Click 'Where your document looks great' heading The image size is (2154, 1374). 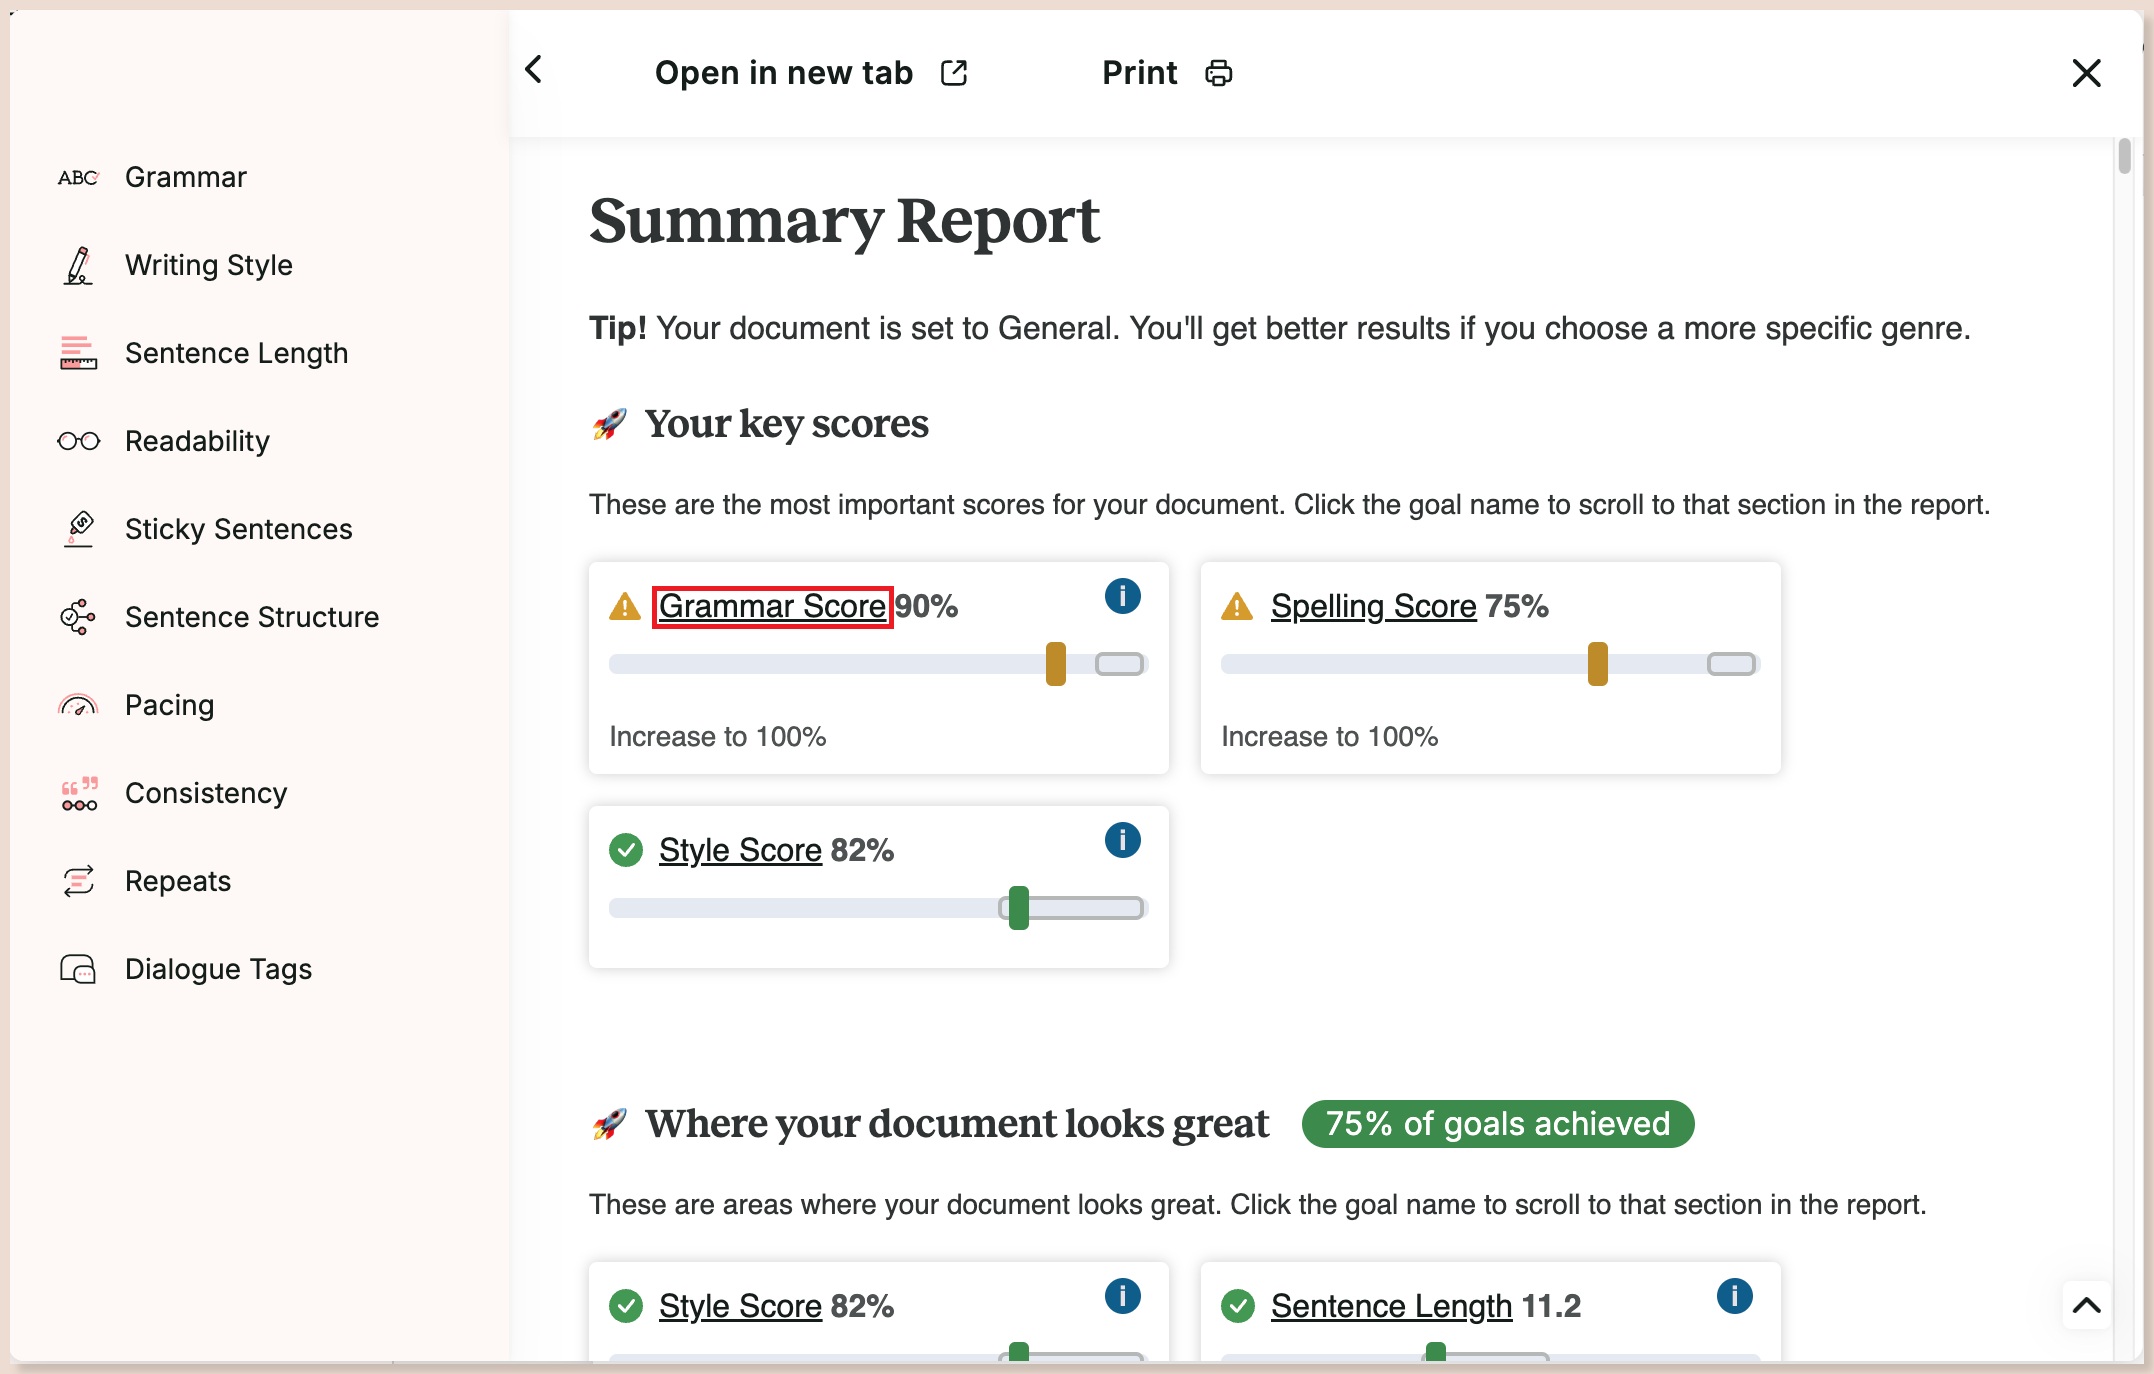956,1124
